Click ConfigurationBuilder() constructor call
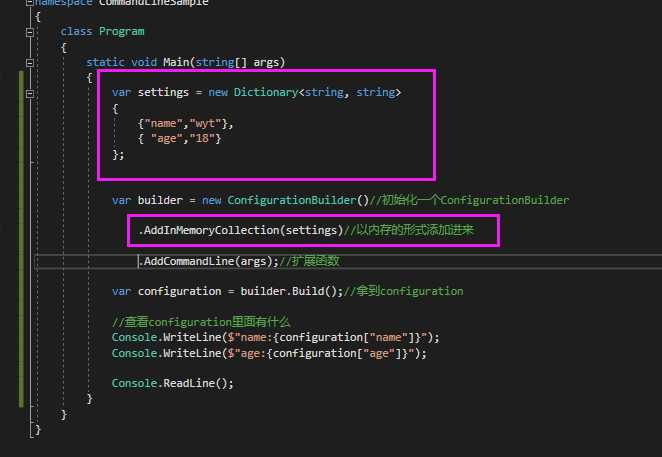Viewport: 662px width, 457px height. 298,200
